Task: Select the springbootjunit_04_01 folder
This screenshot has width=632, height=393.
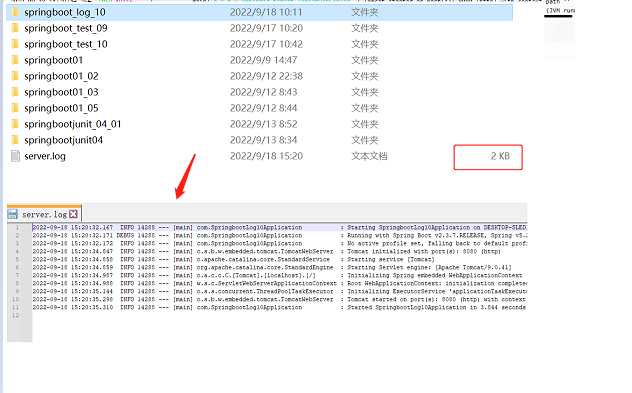Action: click(73, 124)
